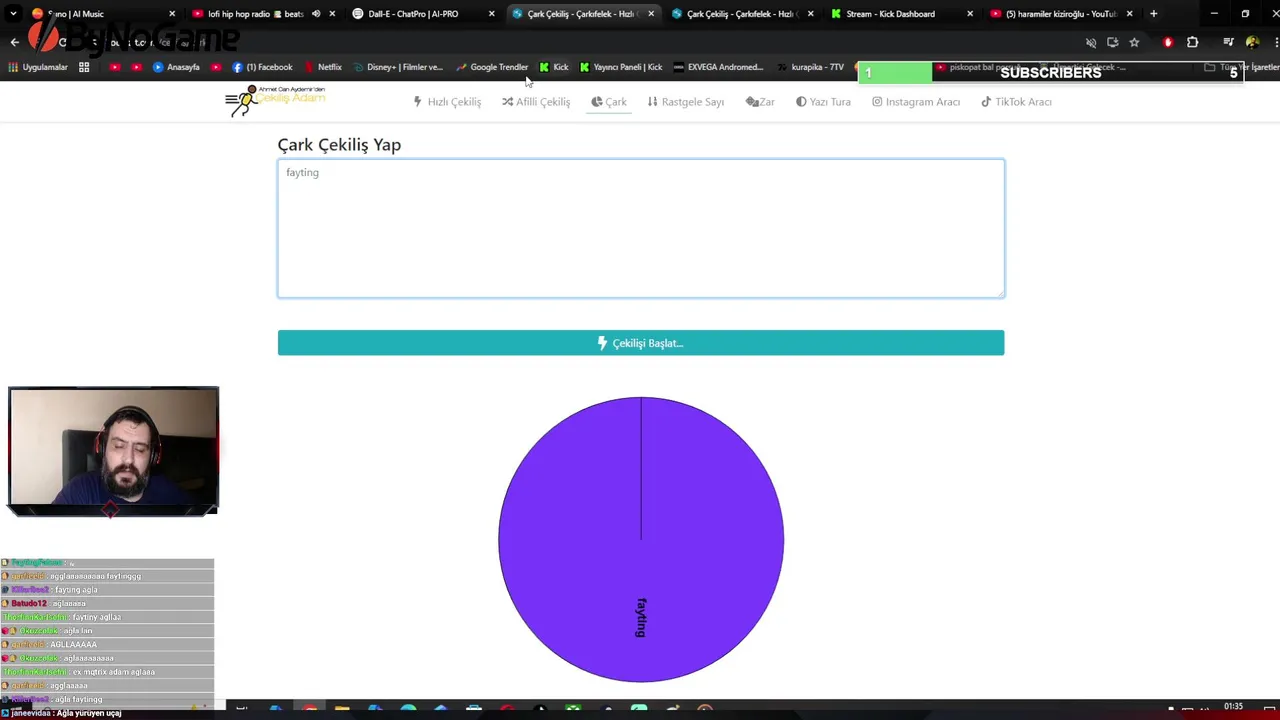This screenshot has height=720, width=1280.
Task: Open the Afilli Çekiliş page
Action: pos(536,102)
